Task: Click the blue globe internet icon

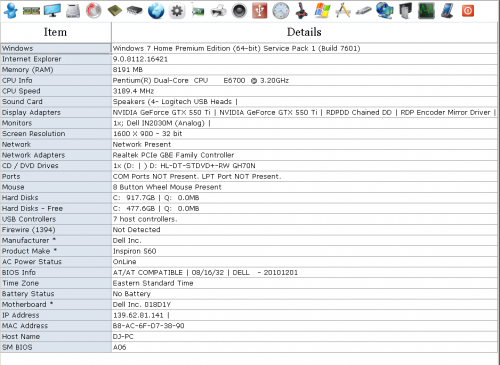Action: tap(156, 11)
